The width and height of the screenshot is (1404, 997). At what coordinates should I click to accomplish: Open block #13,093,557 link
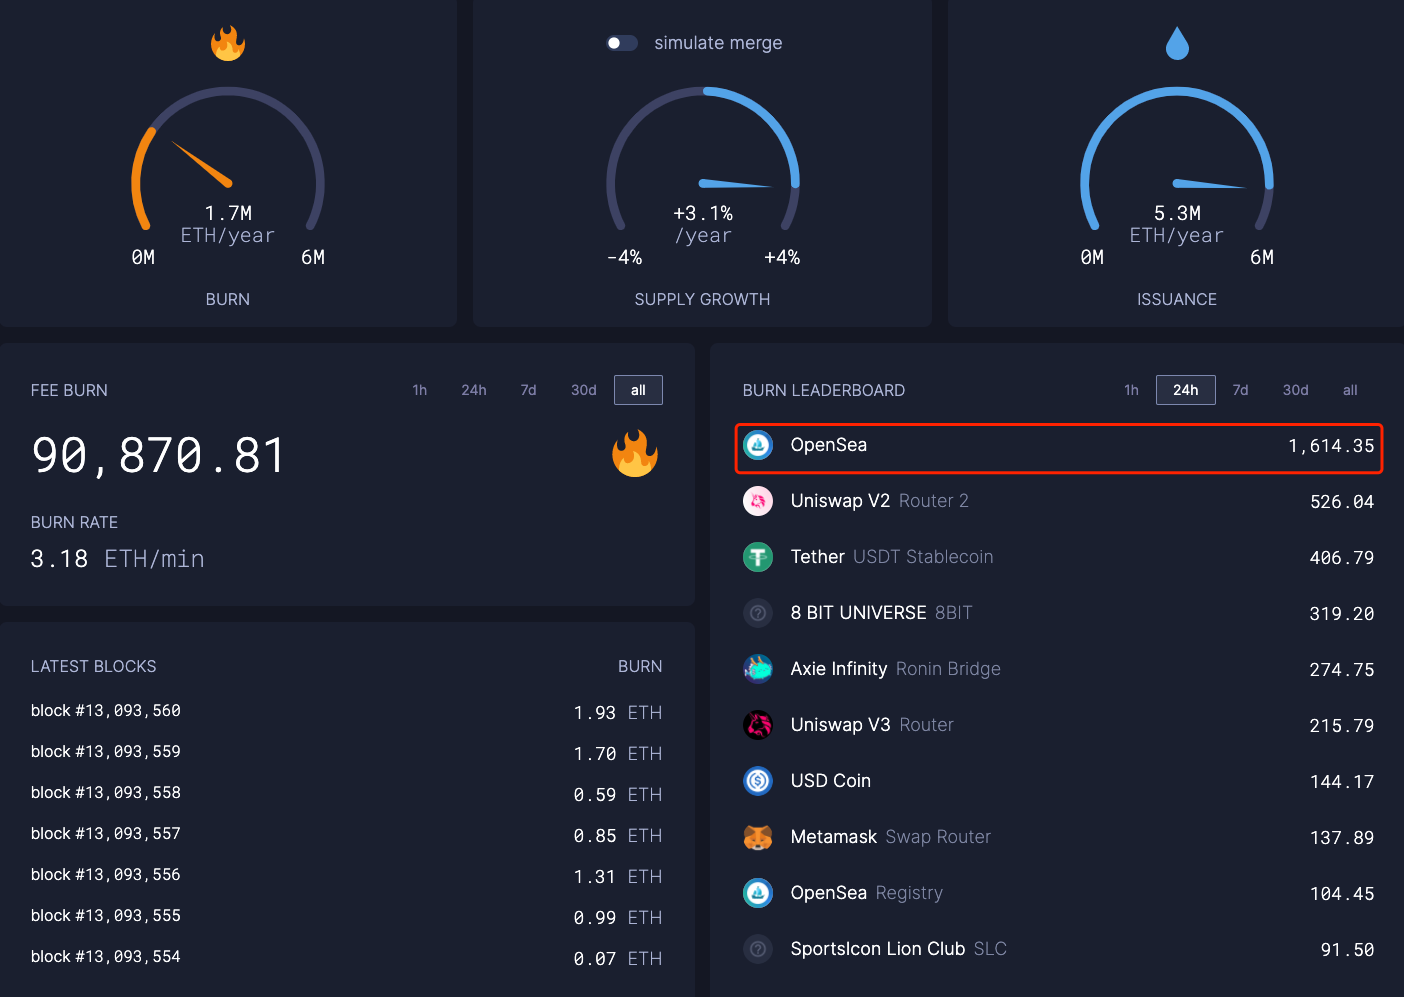pyautogui.click(x=106, y=834)
